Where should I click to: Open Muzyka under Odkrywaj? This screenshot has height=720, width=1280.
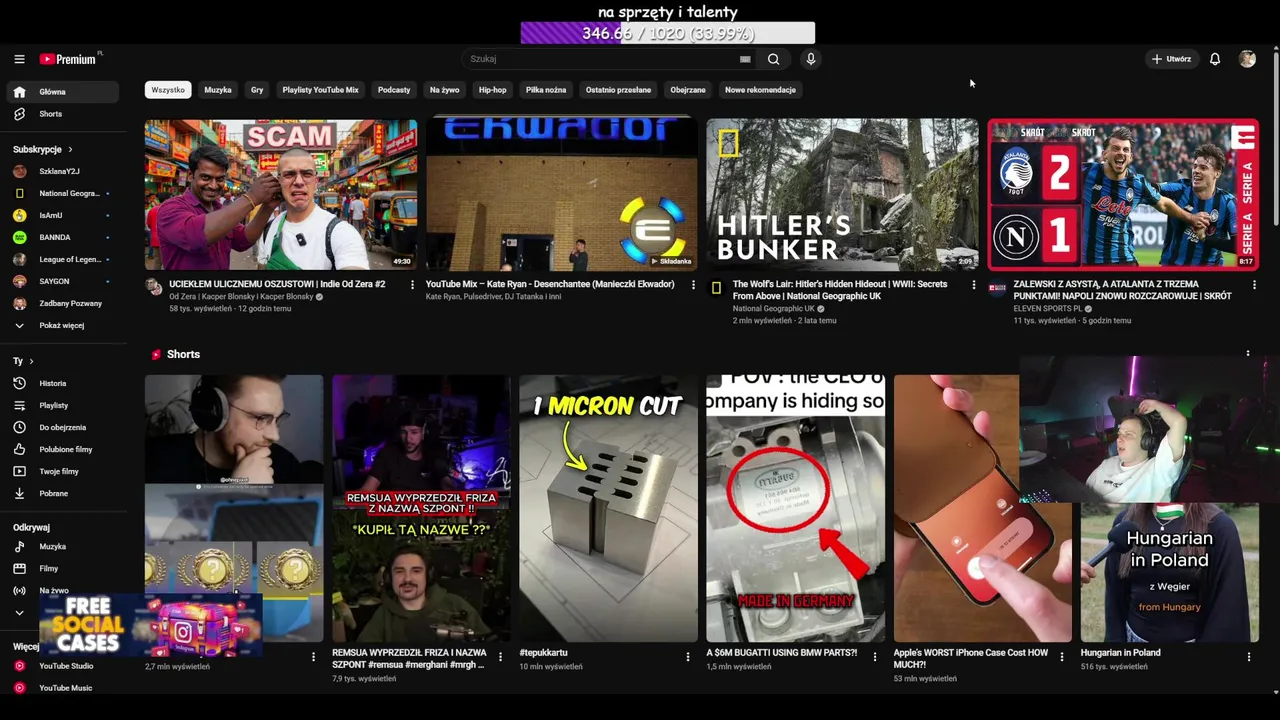(x=62, y=547)
